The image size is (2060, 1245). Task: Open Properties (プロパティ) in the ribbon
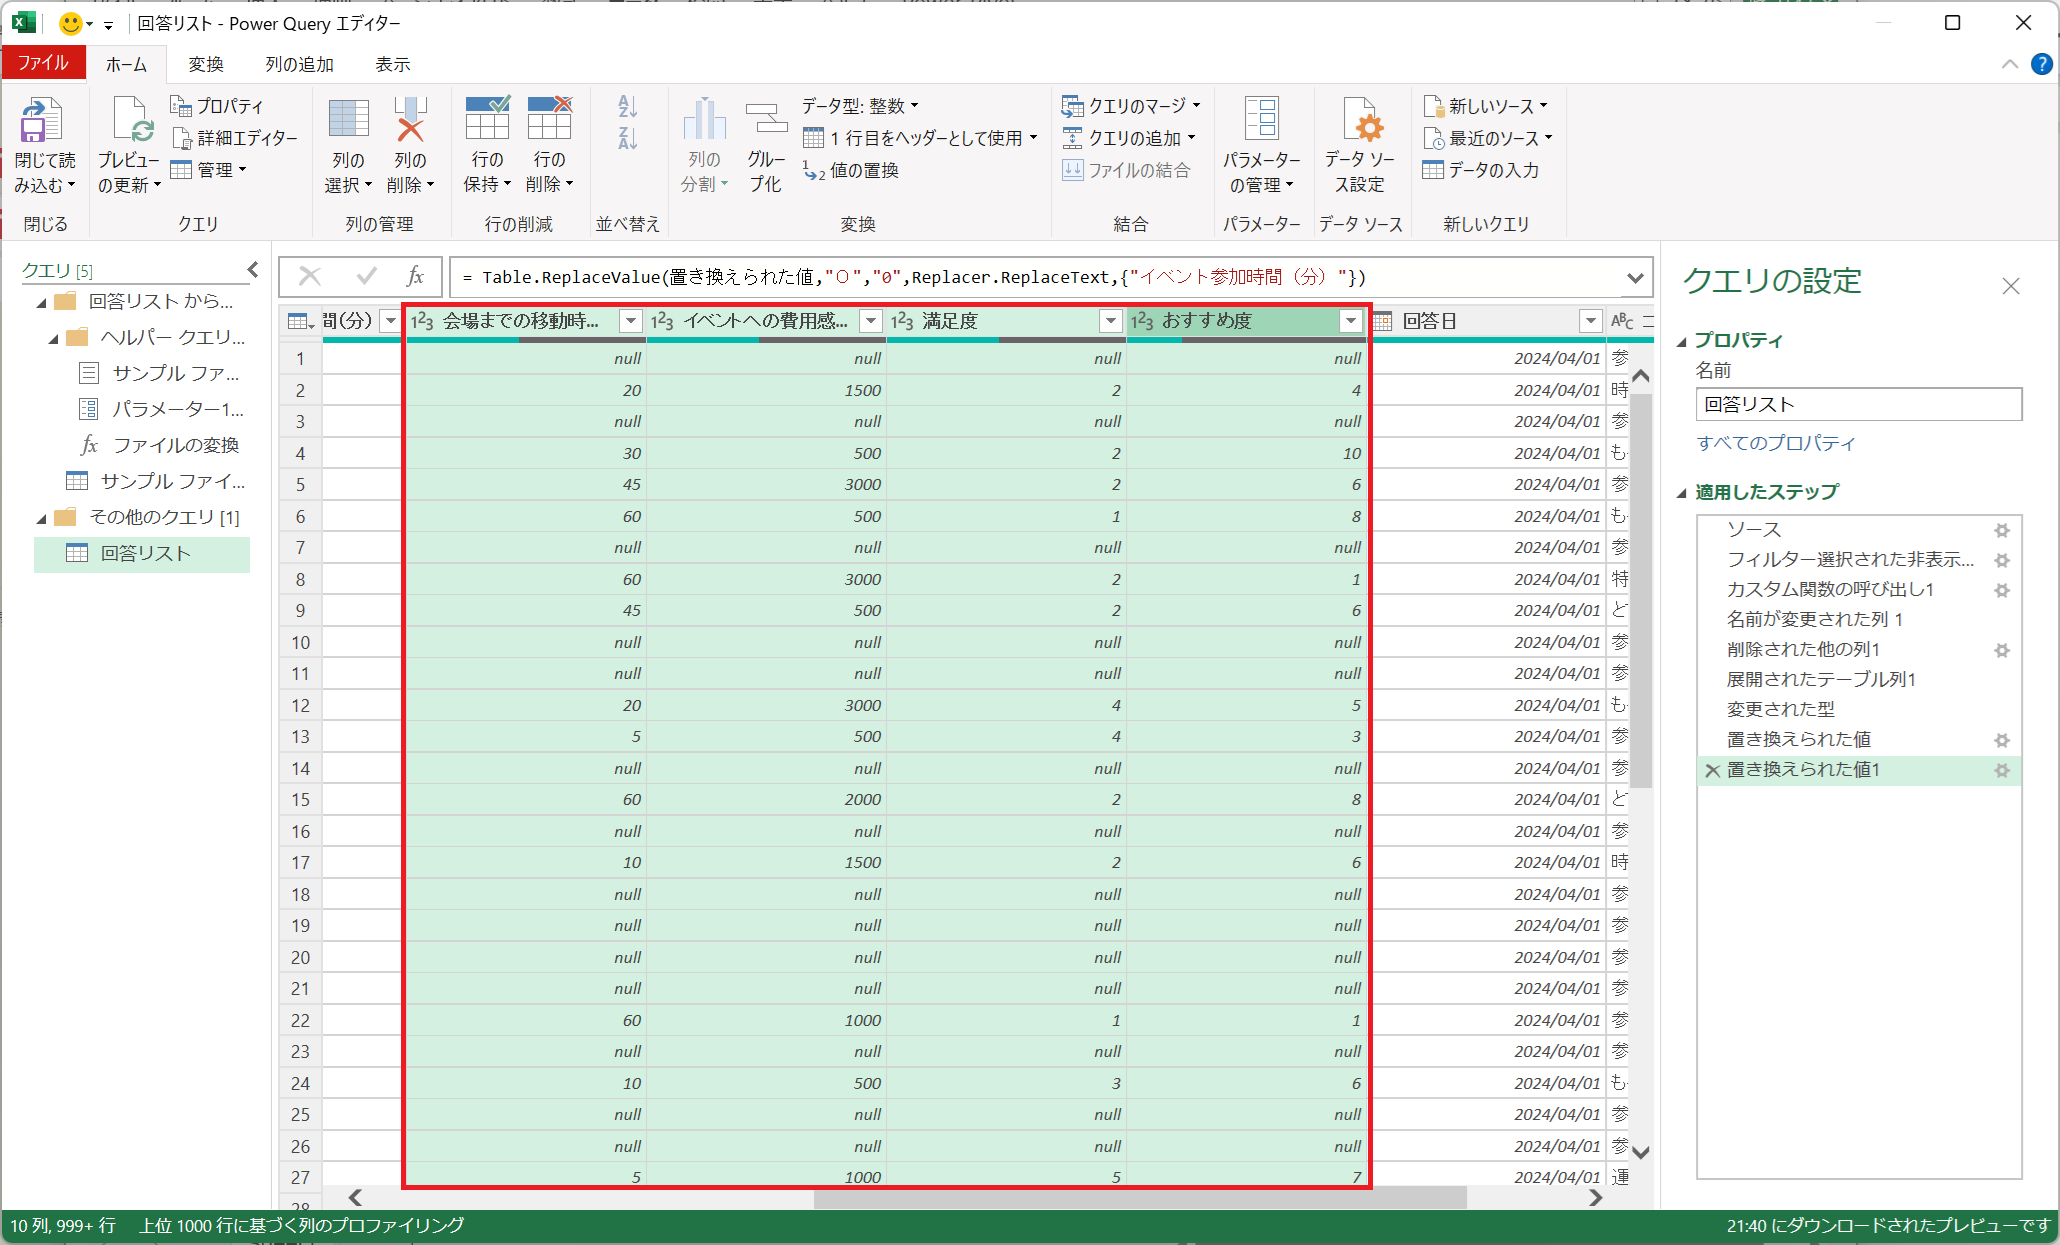coord(218,106)
